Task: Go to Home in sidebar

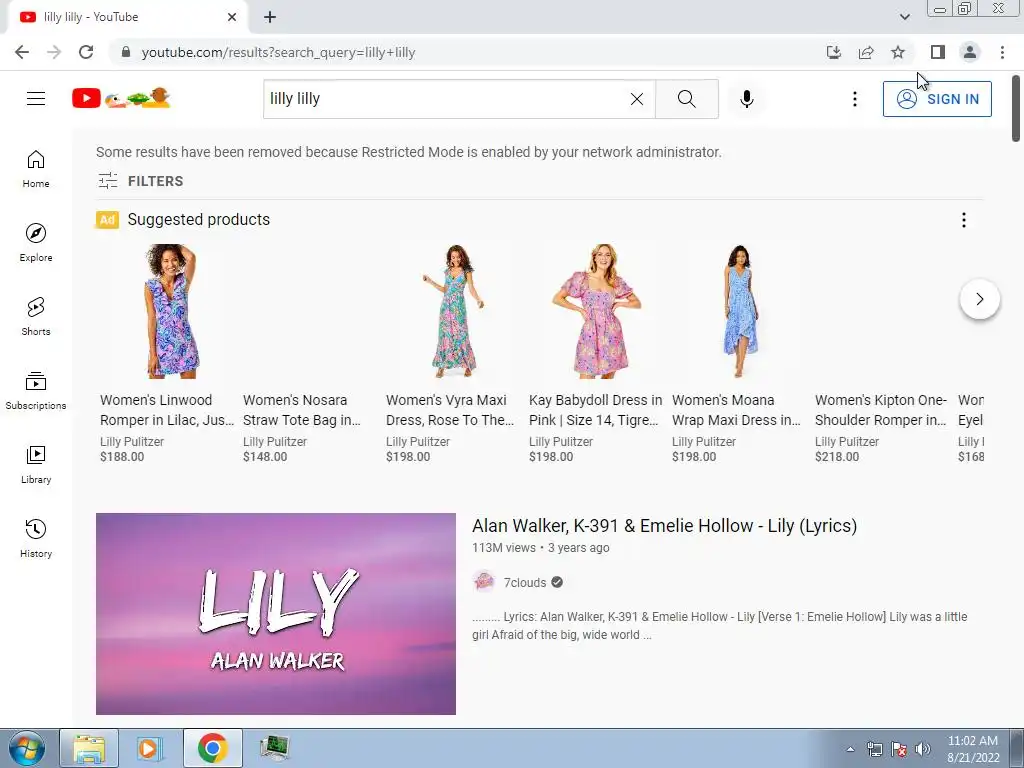Action: coord(36,169)
